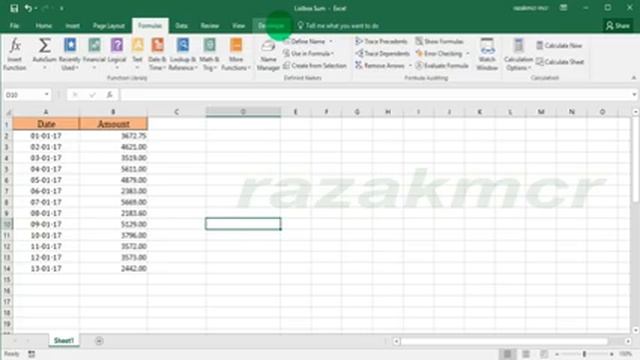Screen dimensions: 640x360
Task: Select the Sheet1 tab
Action: tap(64, 341)
